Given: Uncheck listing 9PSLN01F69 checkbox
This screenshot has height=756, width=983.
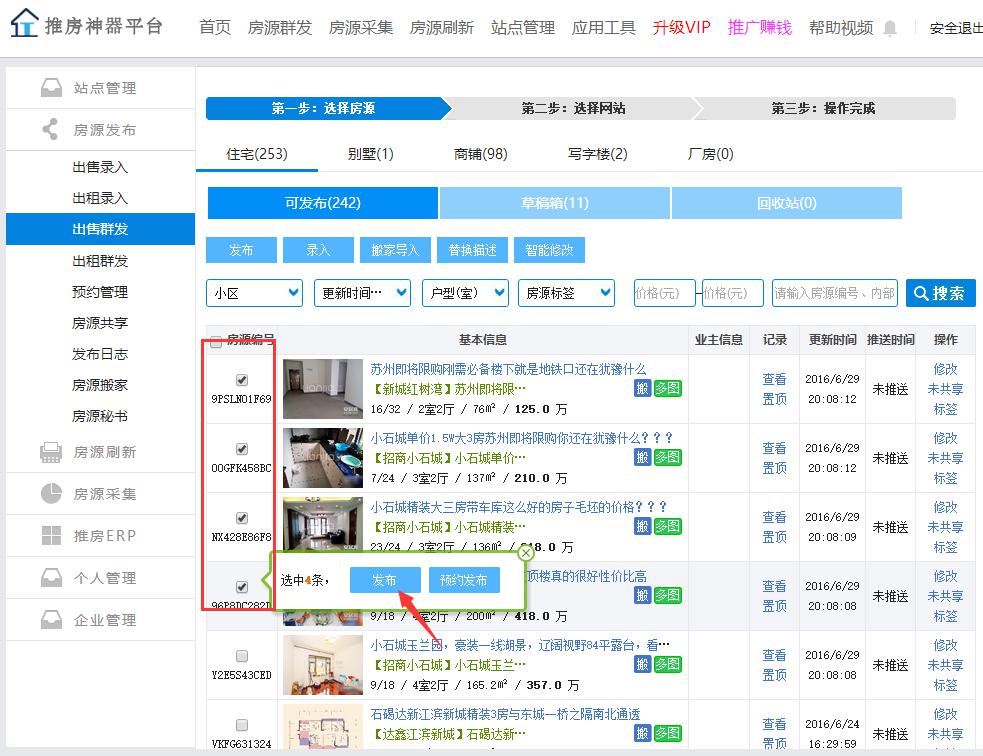Looking at the screenshot, I should click(x=241, y=380).
